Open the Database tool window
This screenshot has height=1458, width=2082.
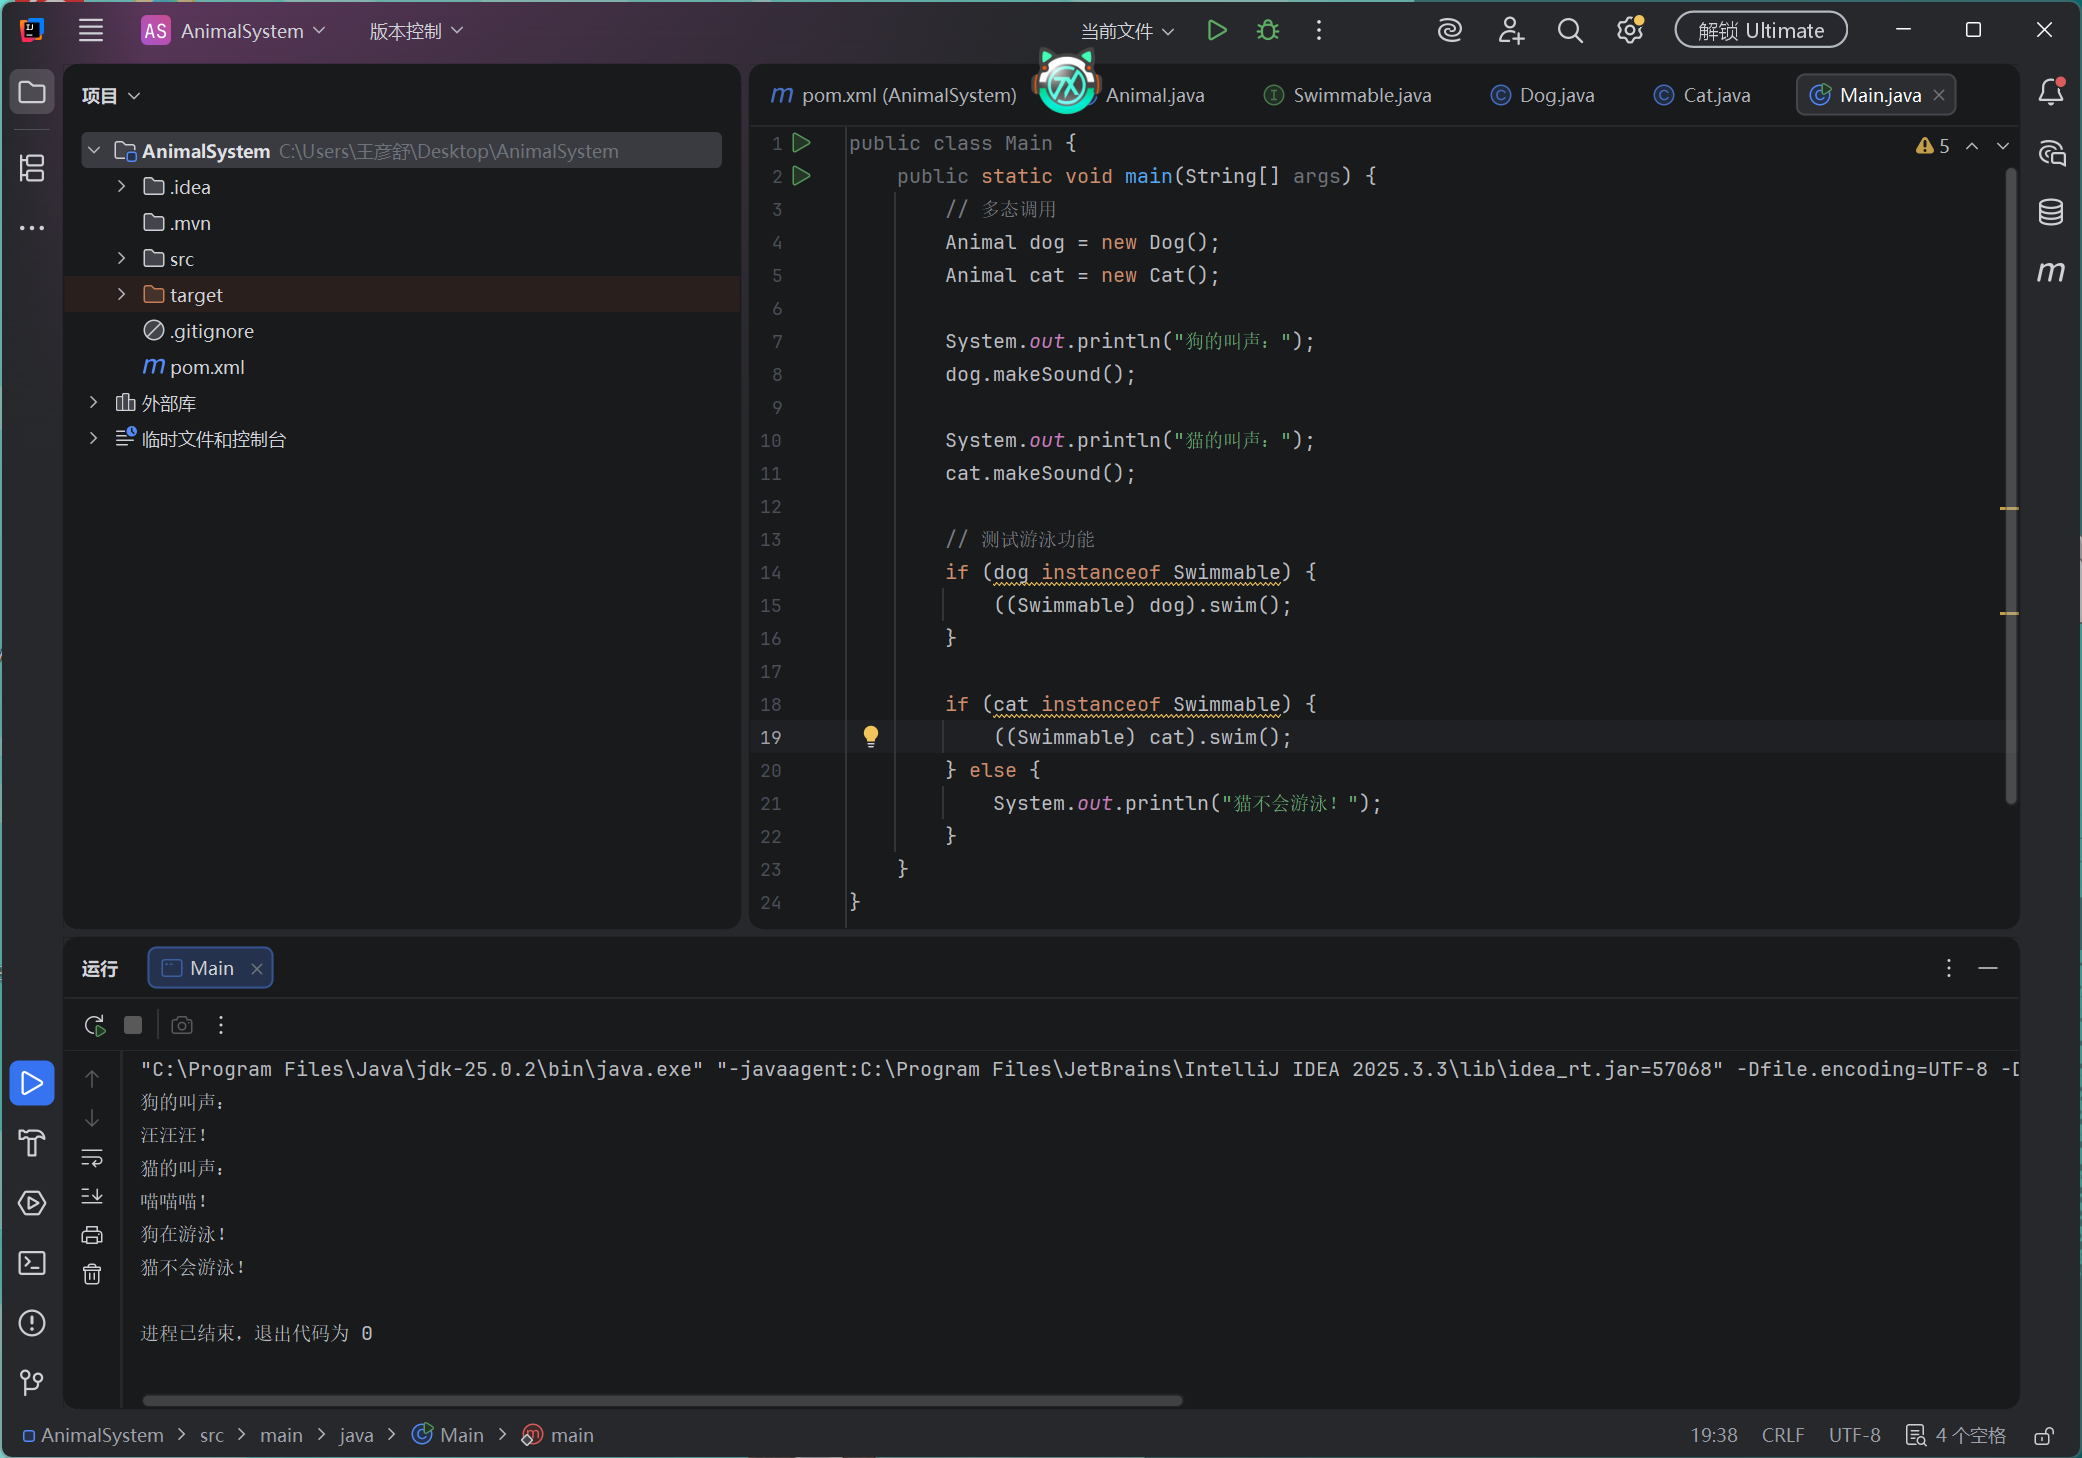pos(2050,212)
